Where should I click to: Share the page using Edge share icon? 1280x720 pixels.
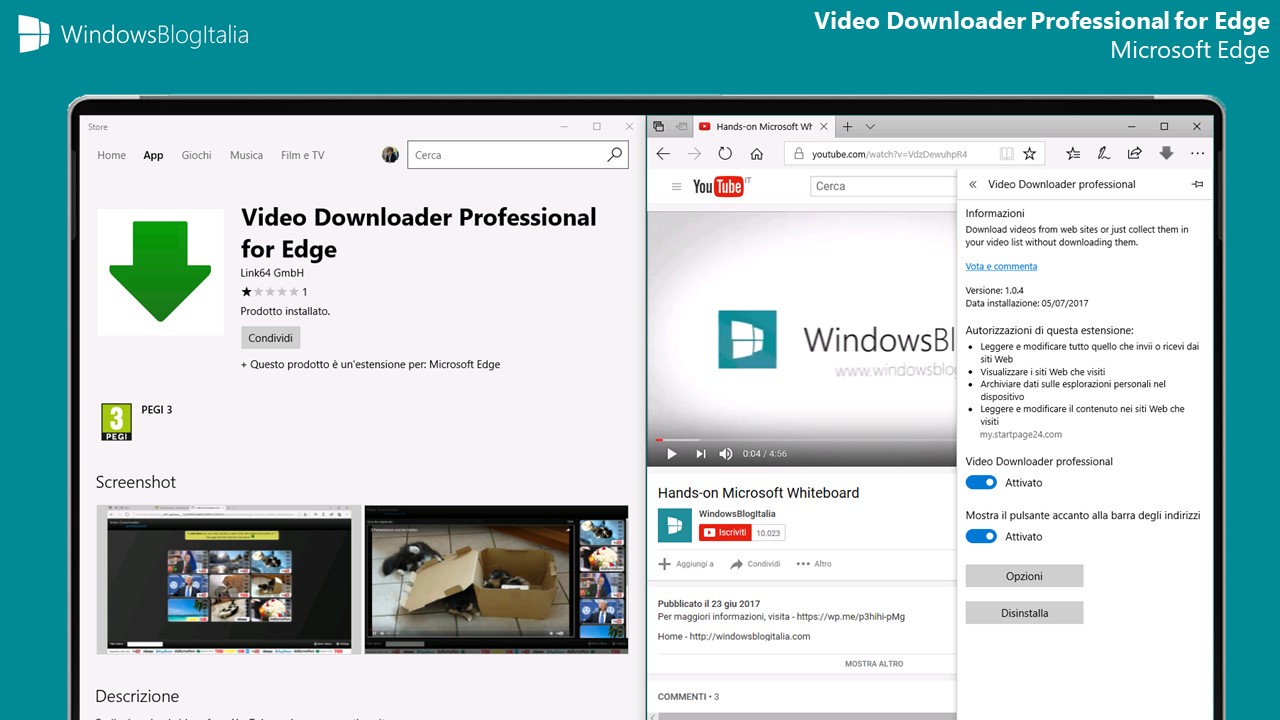1134,153
